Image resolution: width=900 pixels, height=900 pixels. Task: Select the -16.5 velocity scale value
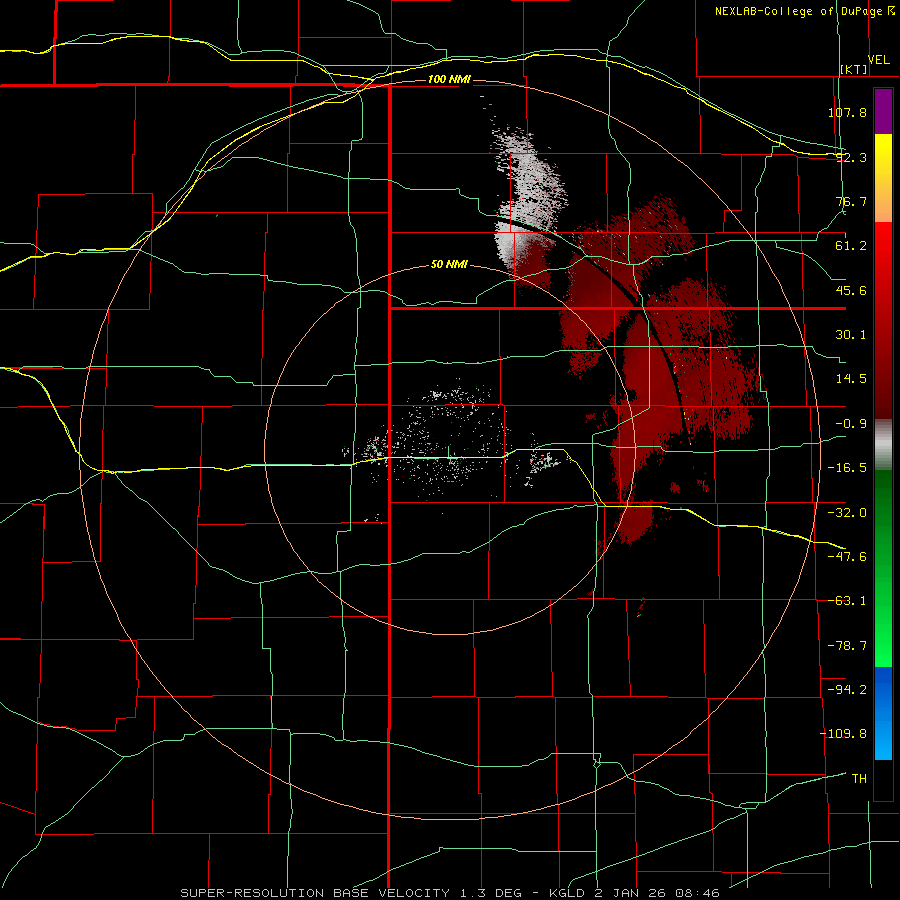pyautogui.click(x=847, y=468)
